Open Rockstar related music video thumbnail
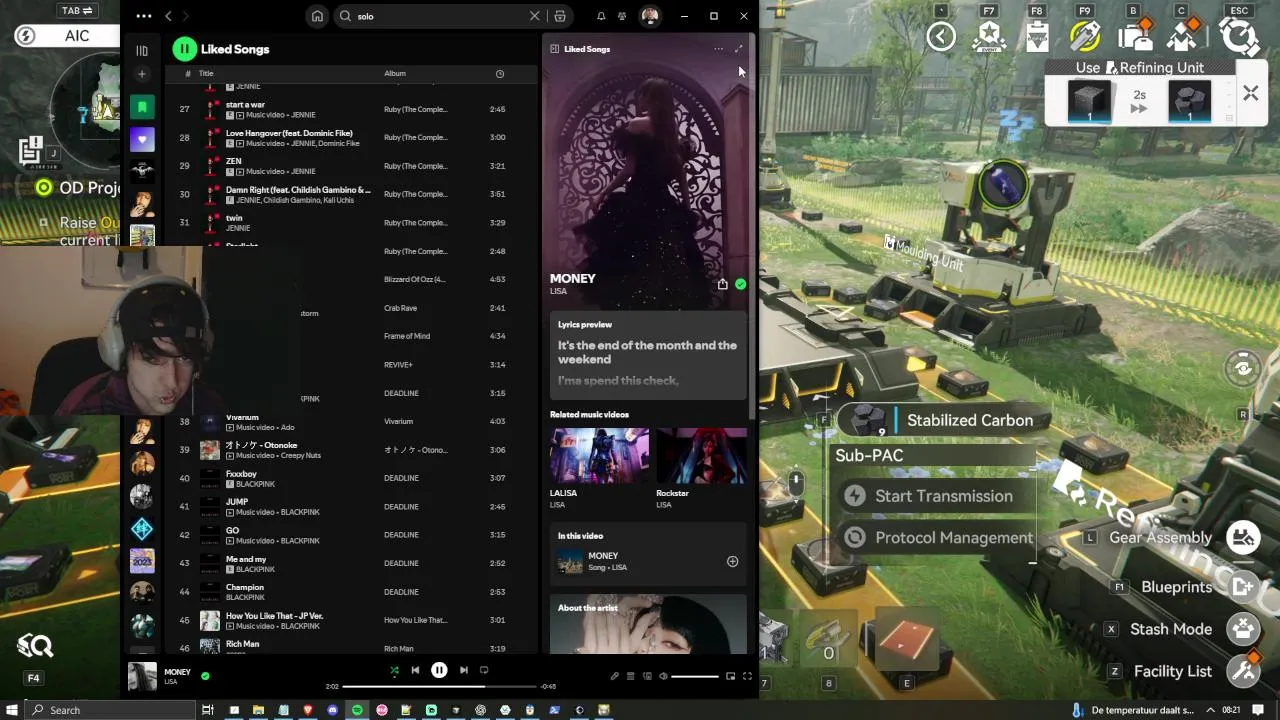1280x720 pixels. click(x=701, y=456)
